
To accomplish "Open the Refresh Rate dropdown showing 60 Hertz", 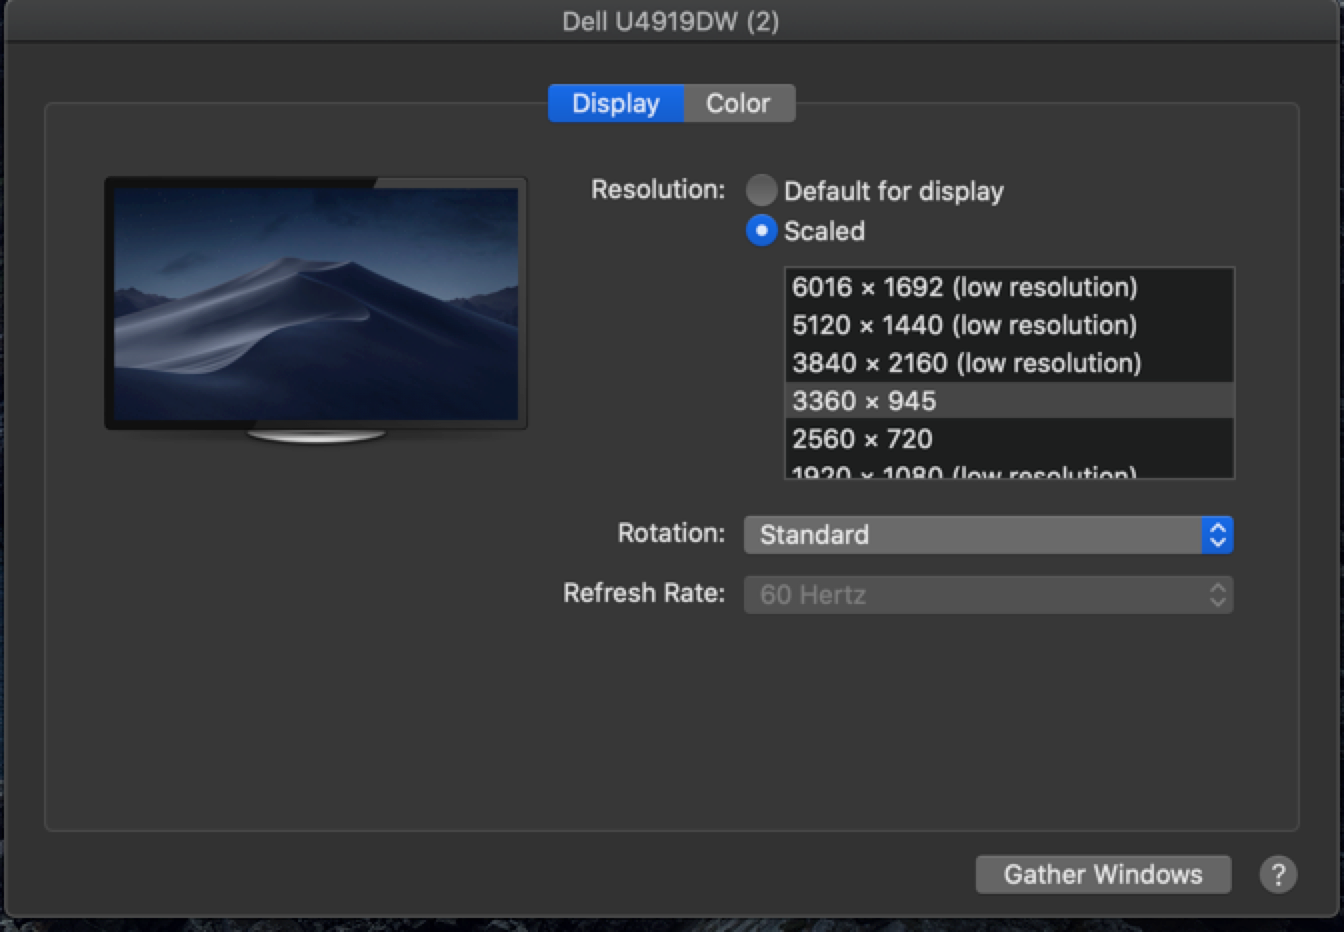I will click(x=988, y=595).
